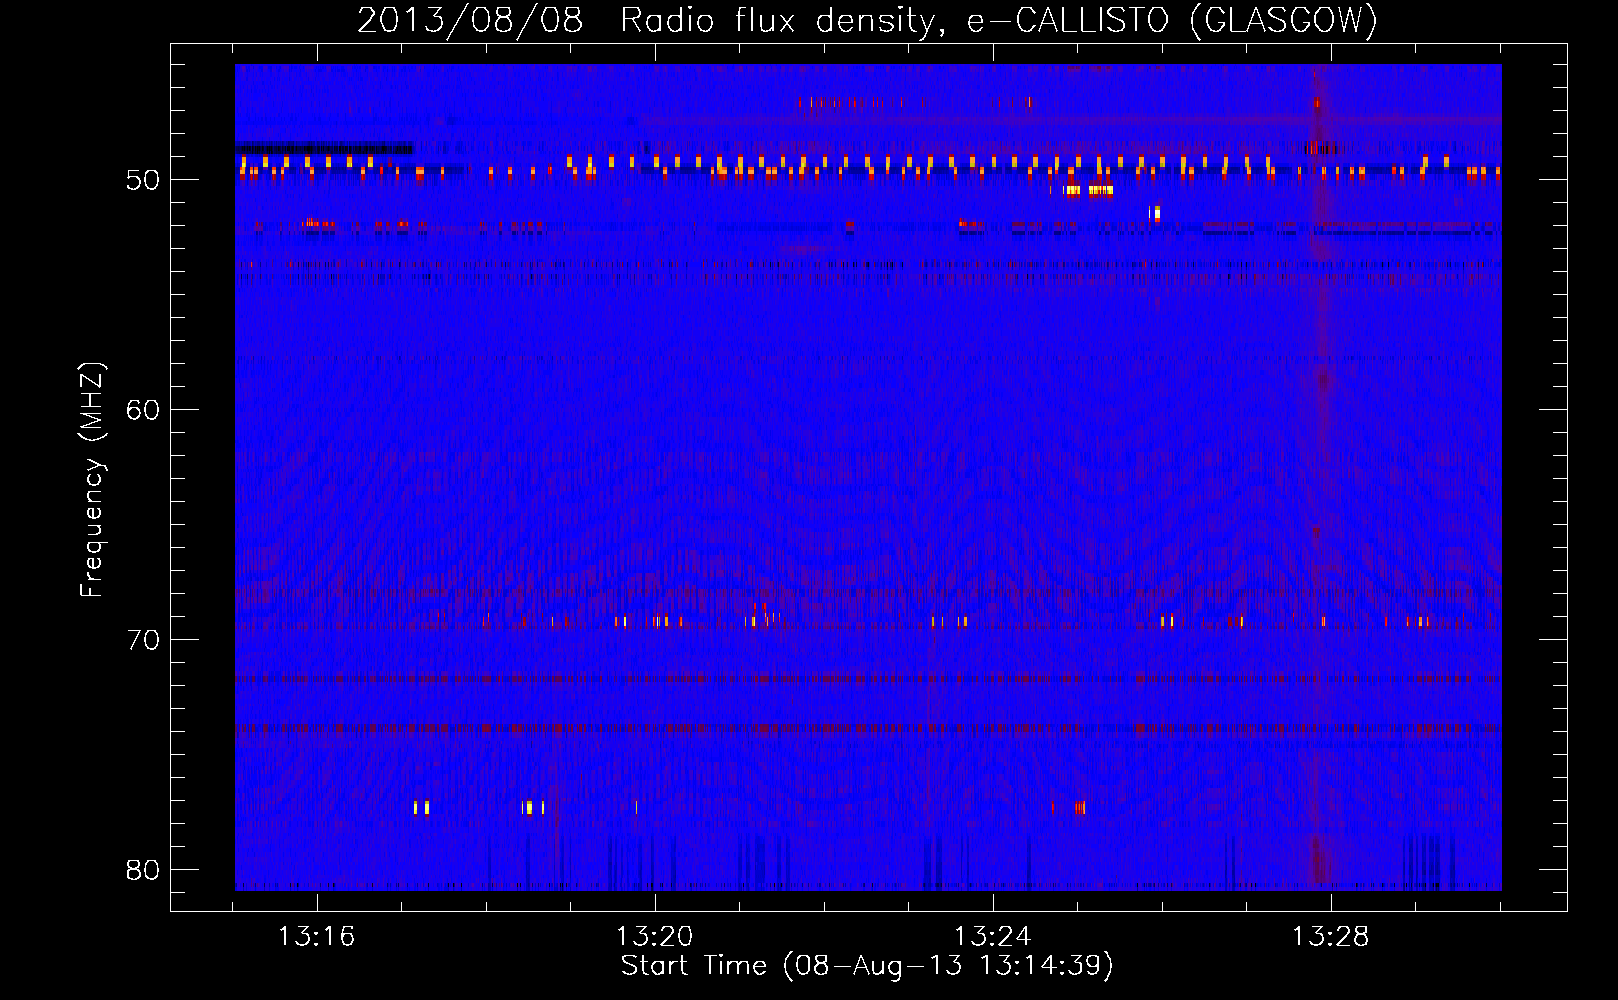Screen dimensions: 1618x1000
Task: Select the 13:24 time axis label
Action: (992, 937)
